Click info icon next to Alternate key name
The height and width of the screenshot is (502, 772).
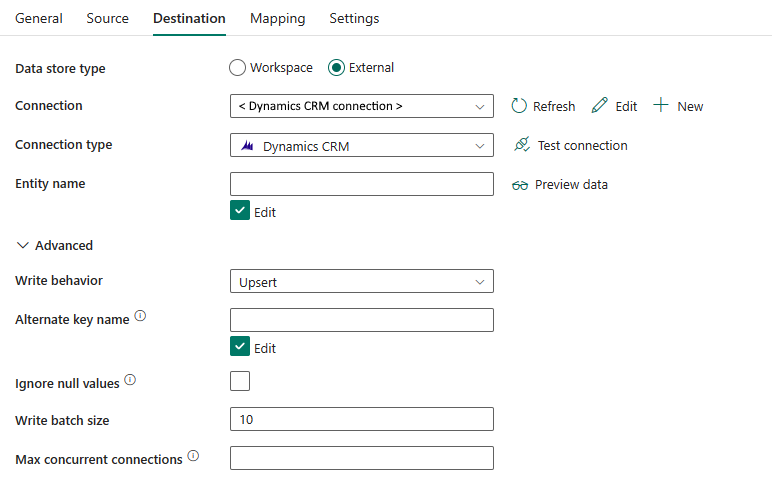[x=140, y=315]
